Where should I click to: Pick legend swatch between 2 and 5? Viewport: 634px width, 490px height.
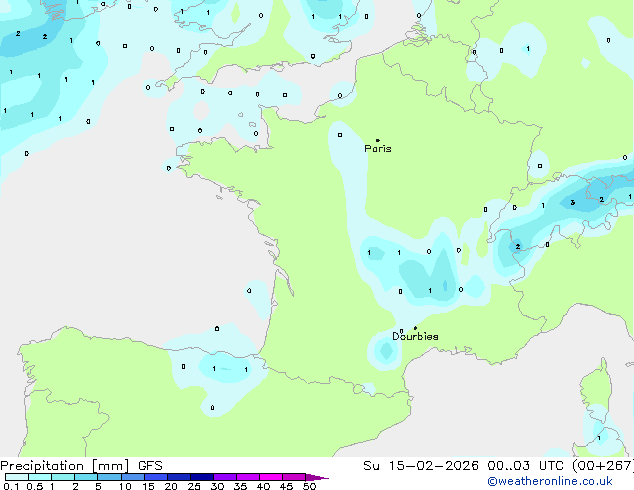(86, 477)
